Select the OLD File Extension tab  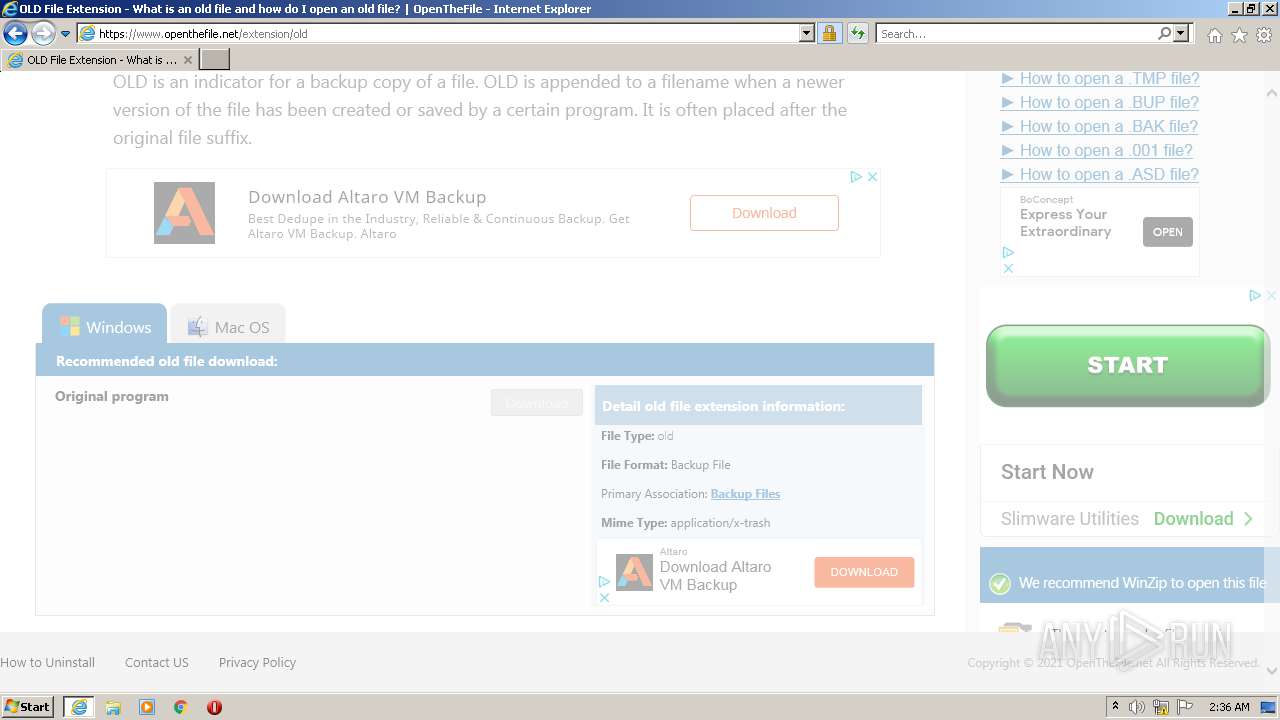(x=98, y=60)
